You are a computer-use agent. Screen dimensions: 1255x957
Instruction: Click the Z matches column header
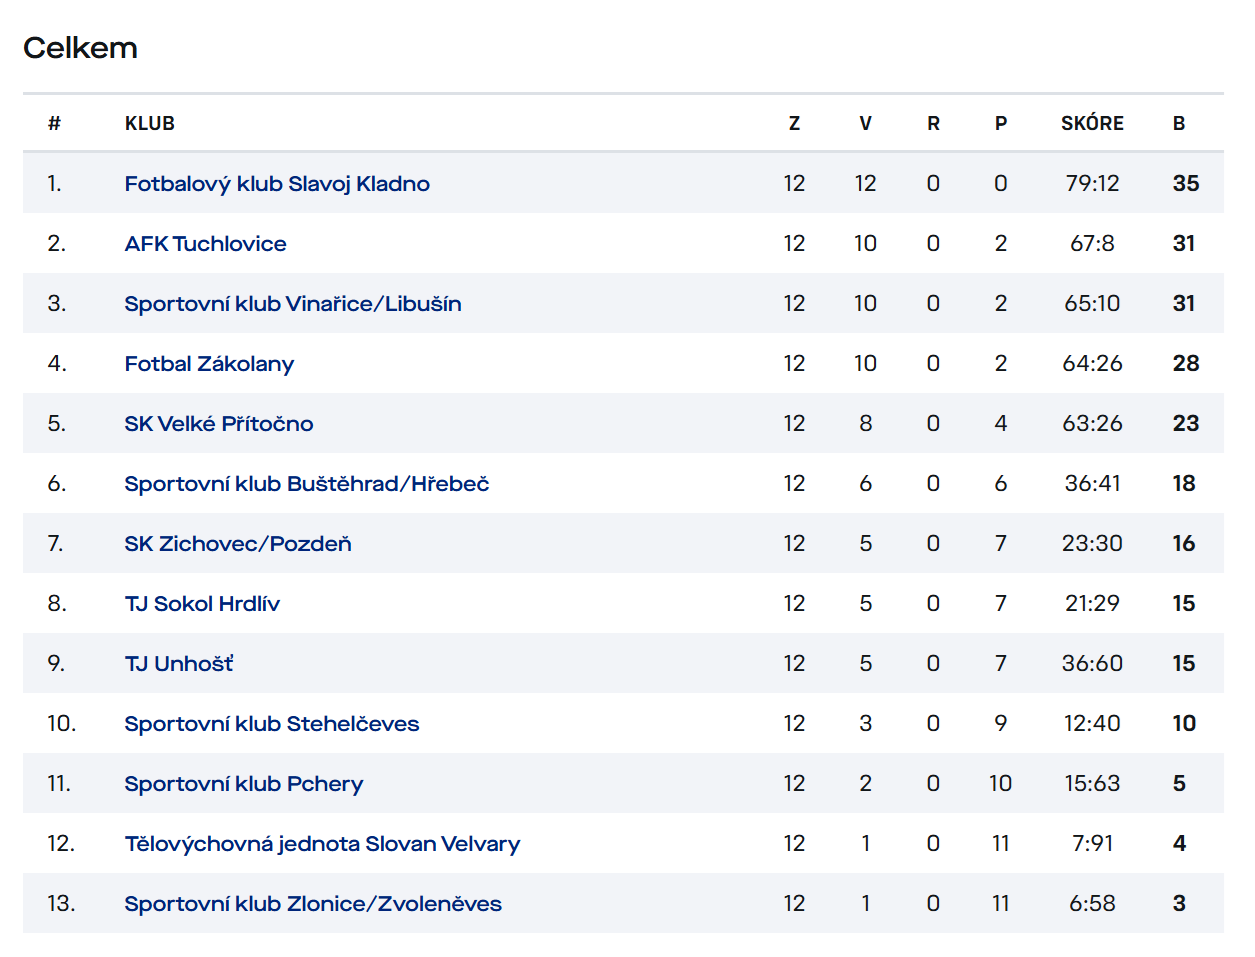tap(794, 124)
